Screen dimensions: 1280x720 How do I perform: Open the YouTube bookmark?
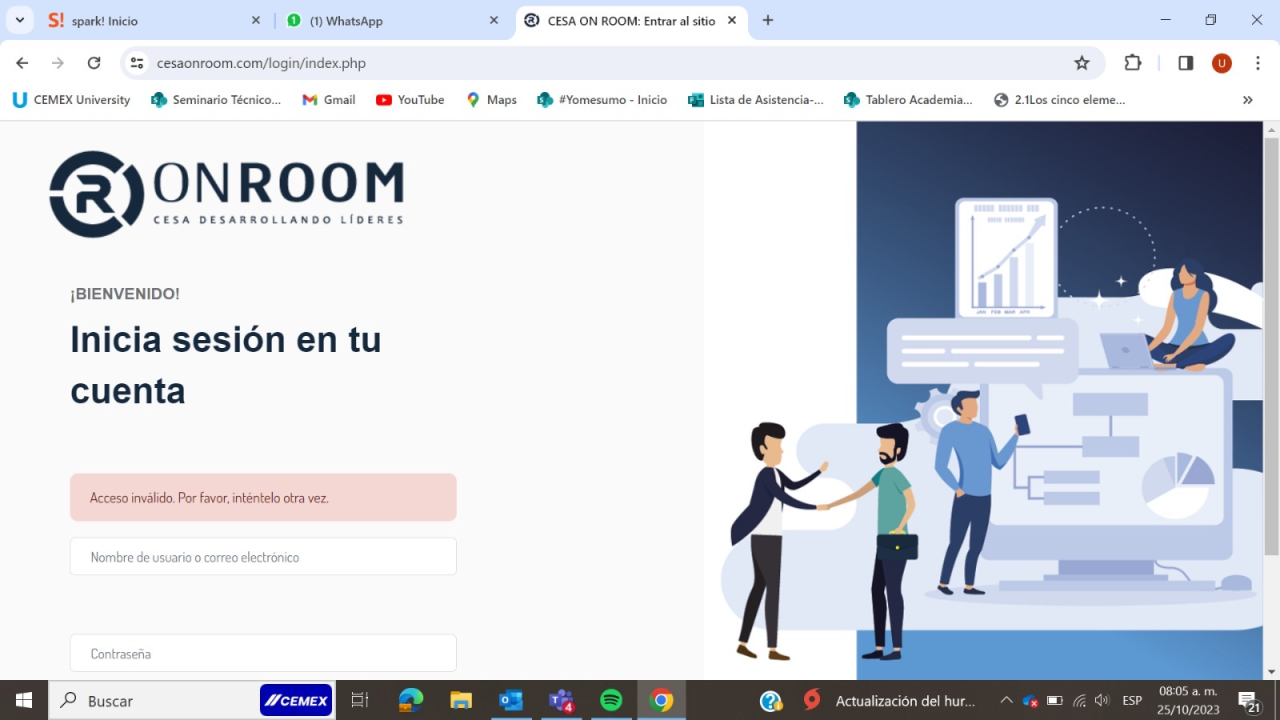pos(410,100)
